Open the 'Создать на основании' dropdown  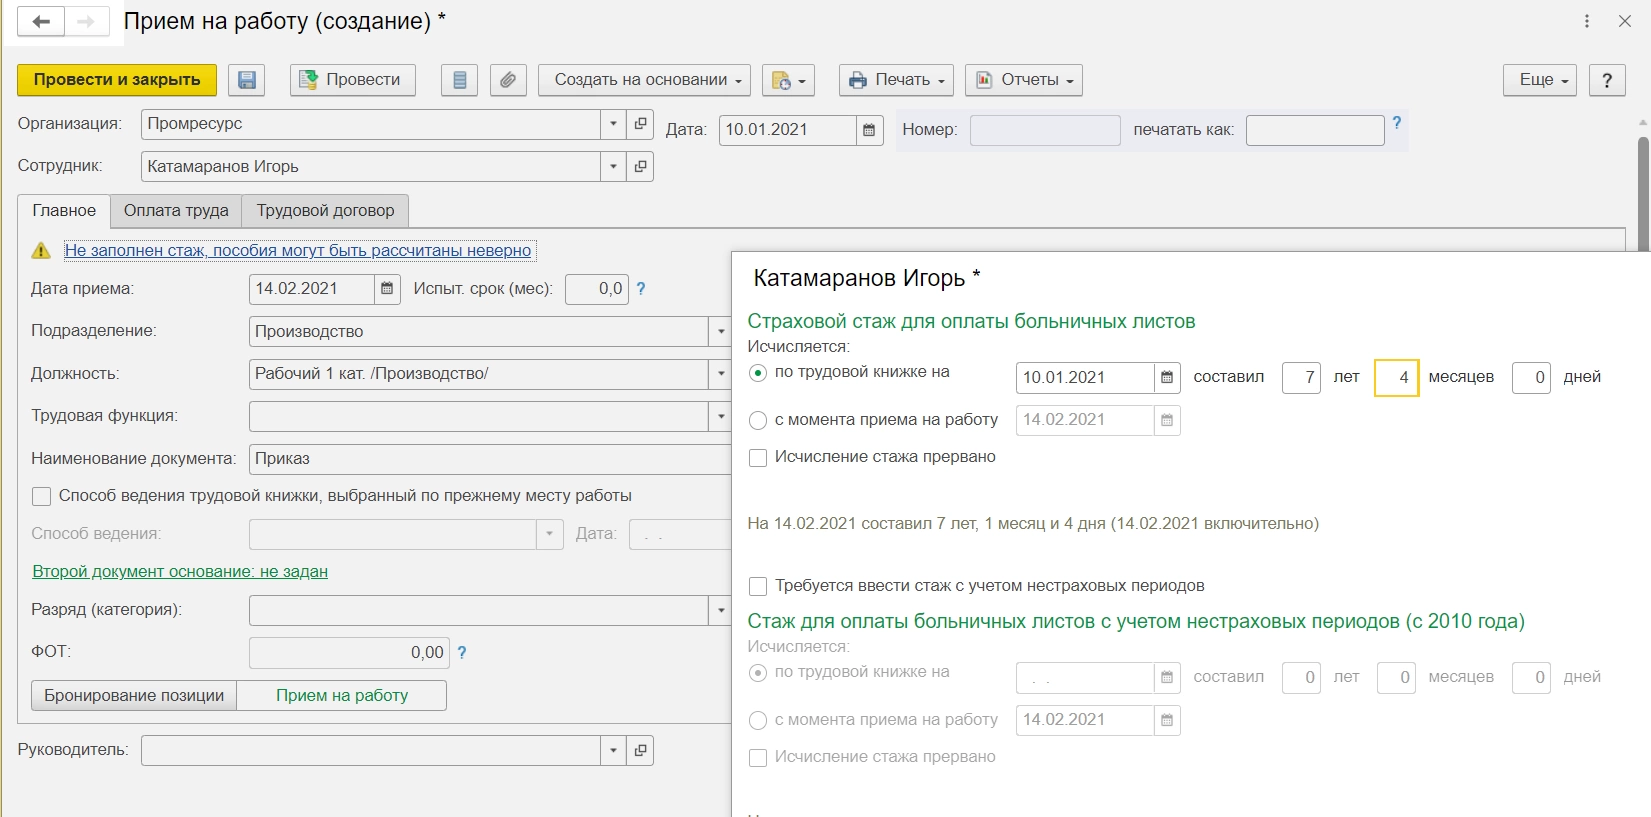644,80
